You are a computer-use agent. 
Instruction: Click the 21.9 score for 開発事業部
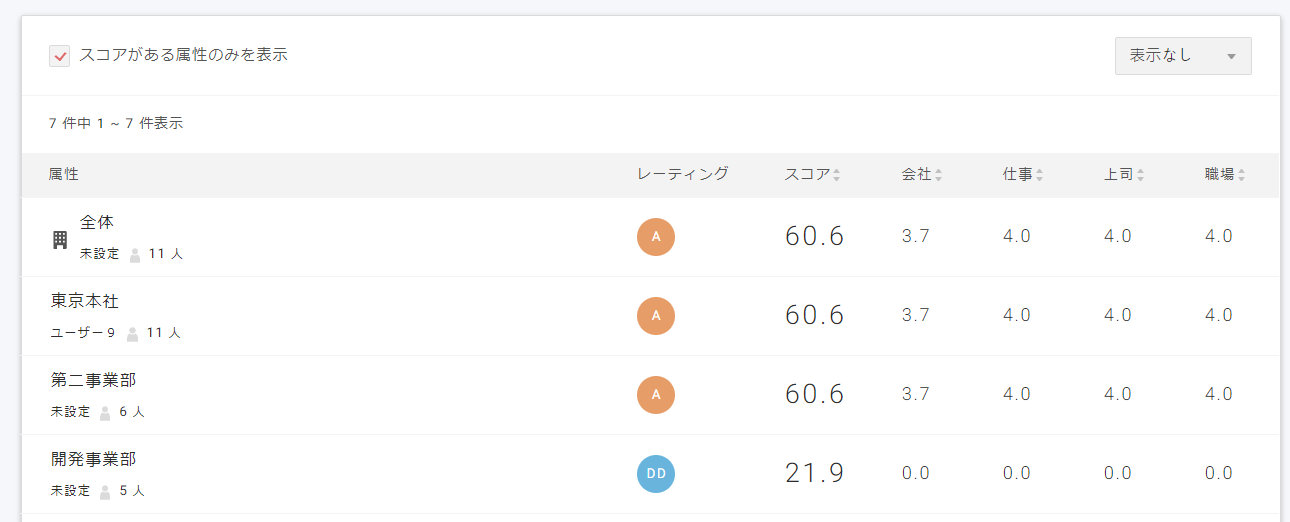[814, 473]
